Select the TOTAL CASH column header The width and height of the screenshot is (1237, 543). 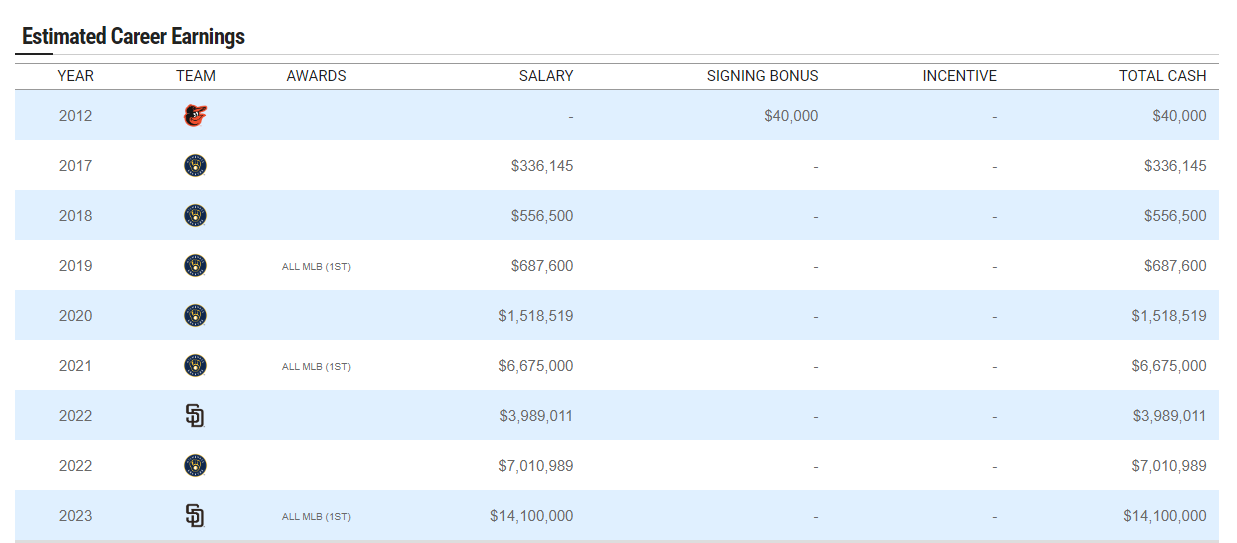pos(1162,76)
